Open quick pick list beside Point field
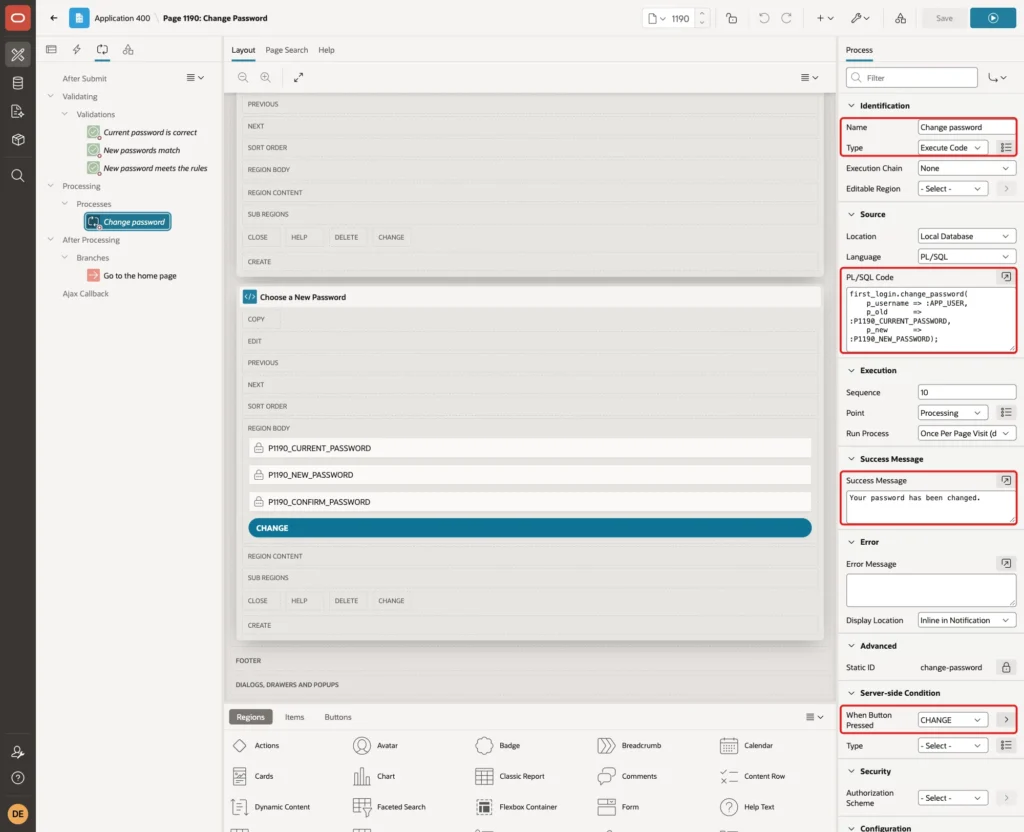Screen dimensions: 1024x832 click(x=1006, y=412)
